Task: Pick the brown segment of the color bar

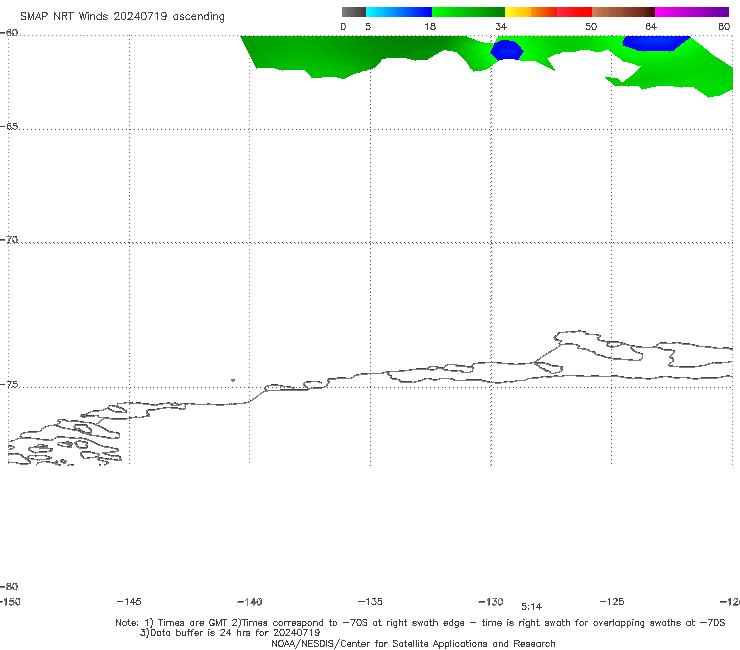Action: 623,12
